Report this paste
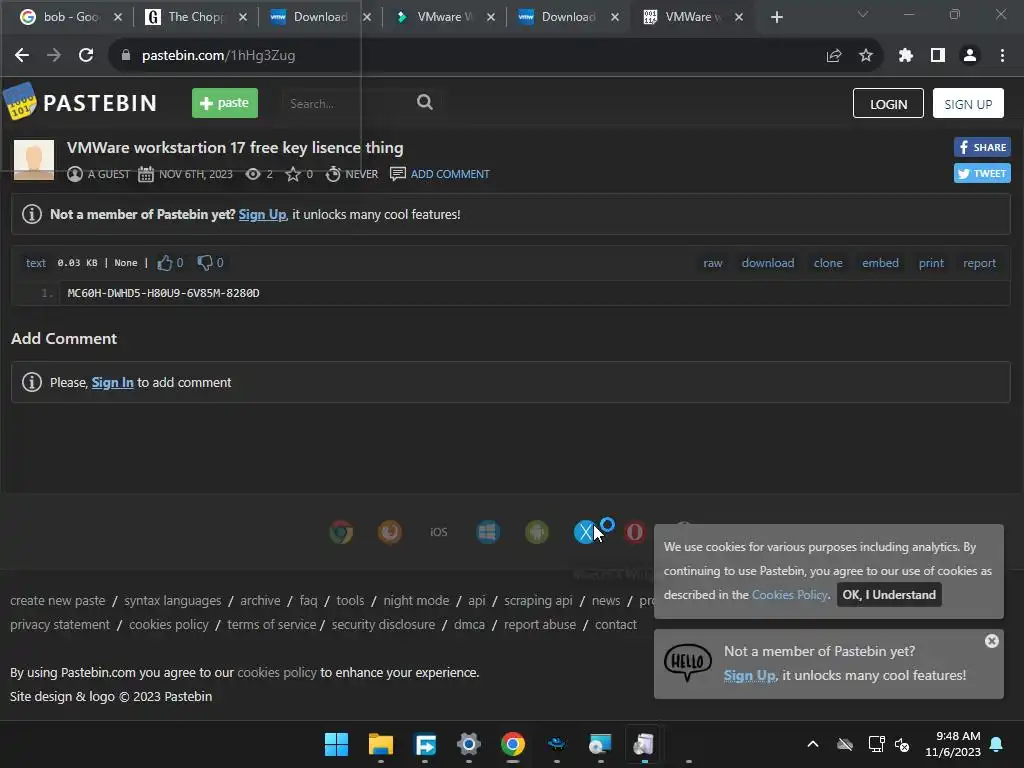The height and width of the screenshot is (768, 1024). tap(979, 263)
